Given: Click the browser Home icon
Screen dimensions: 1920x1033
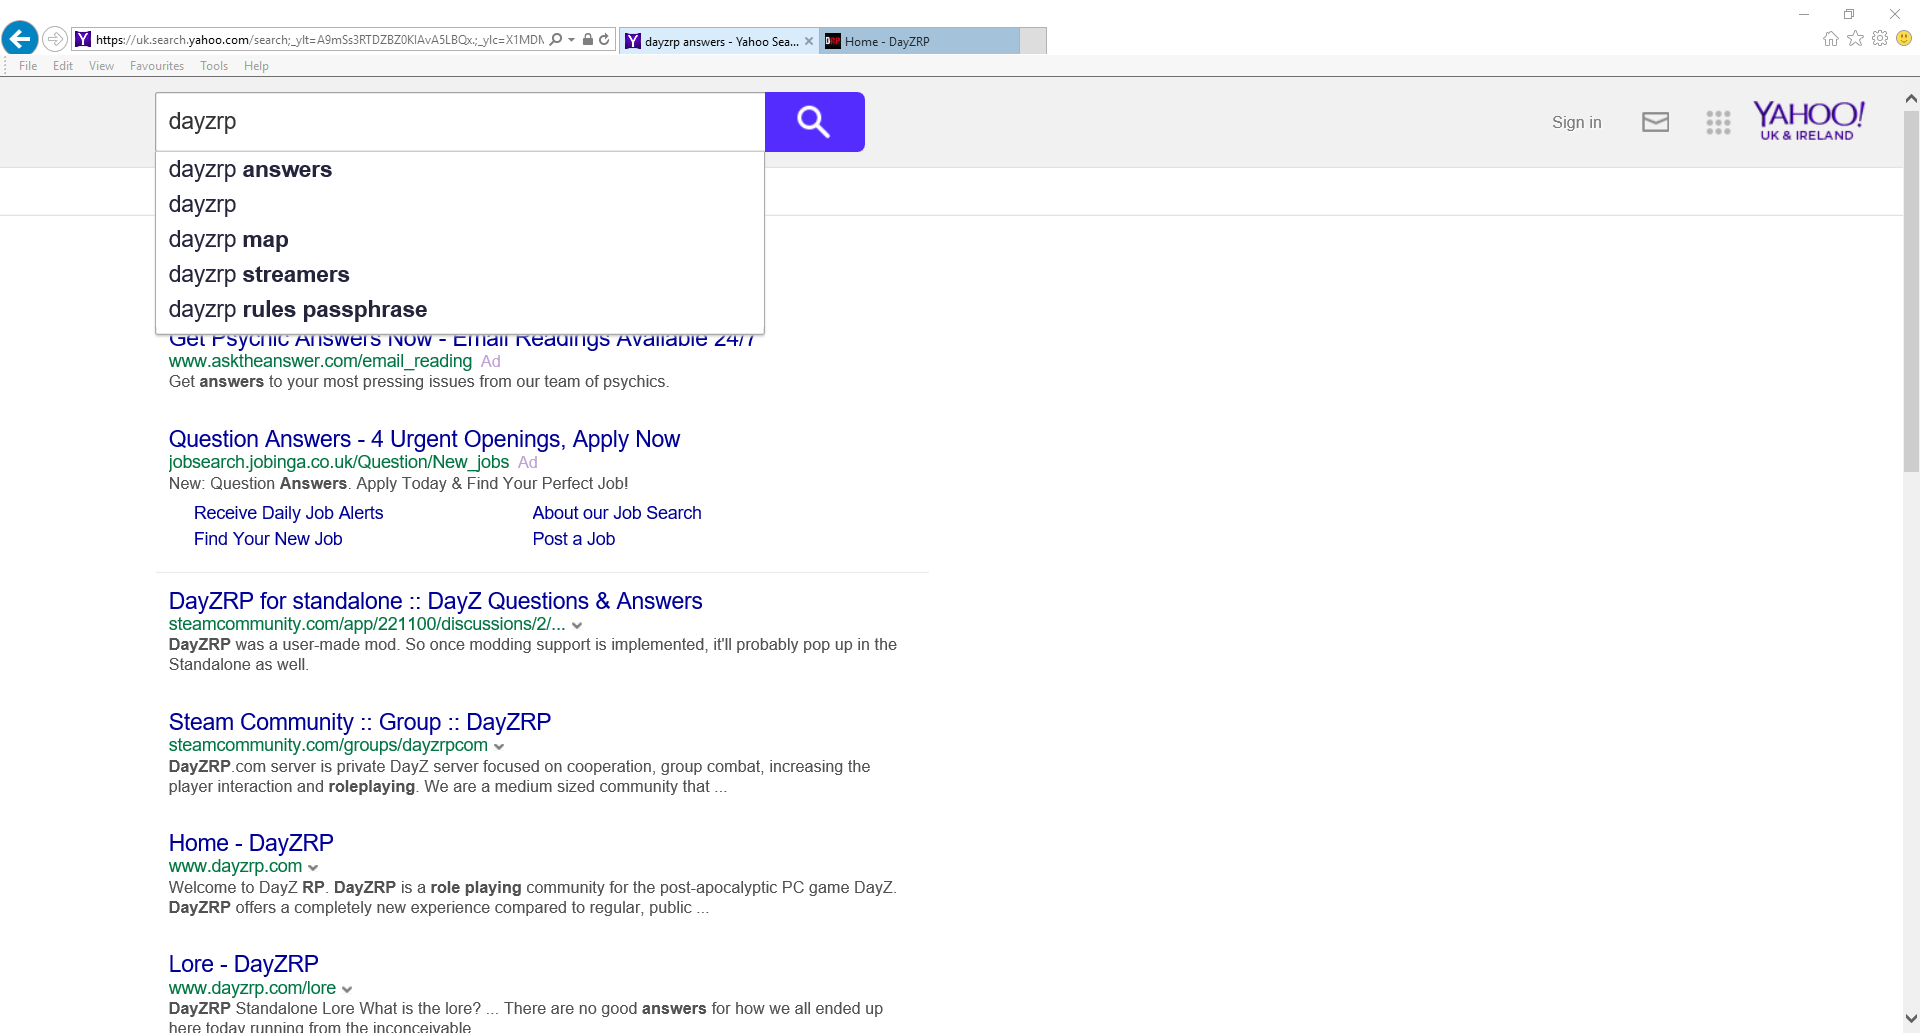Looking at the screenshot, I should (1831, 39).
